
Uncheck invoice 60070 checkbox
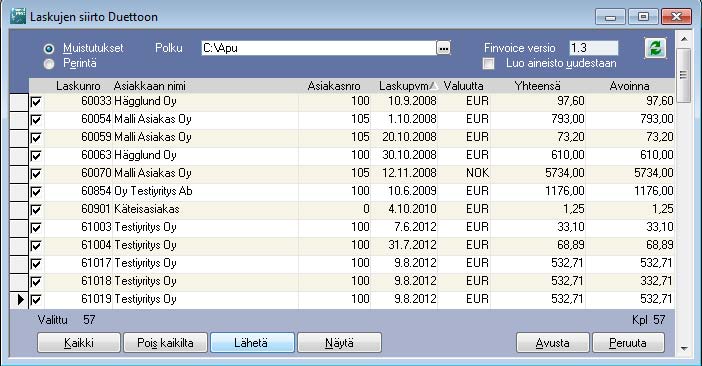(36, 173)
